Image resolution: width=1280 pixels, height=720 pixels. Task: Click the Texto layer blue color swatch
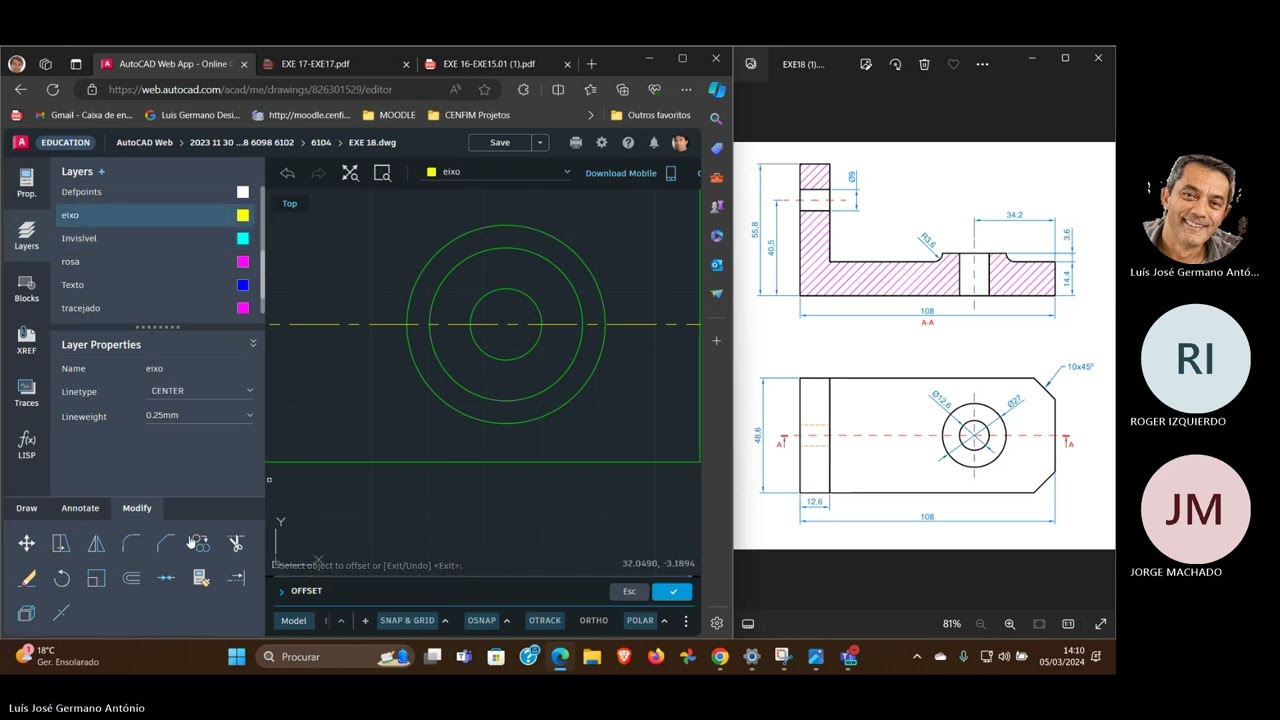[x=243, y=285]
